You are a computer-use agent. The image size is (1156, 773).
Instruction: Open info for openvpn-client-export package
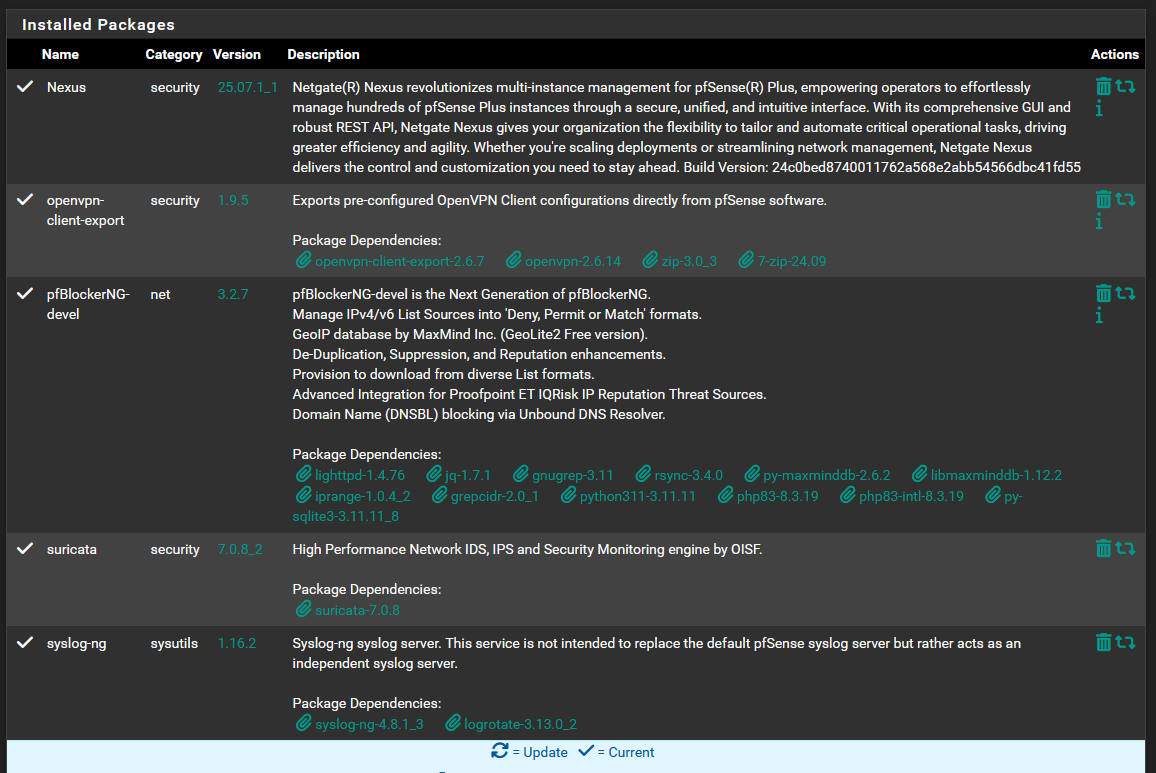point(1098,222)
